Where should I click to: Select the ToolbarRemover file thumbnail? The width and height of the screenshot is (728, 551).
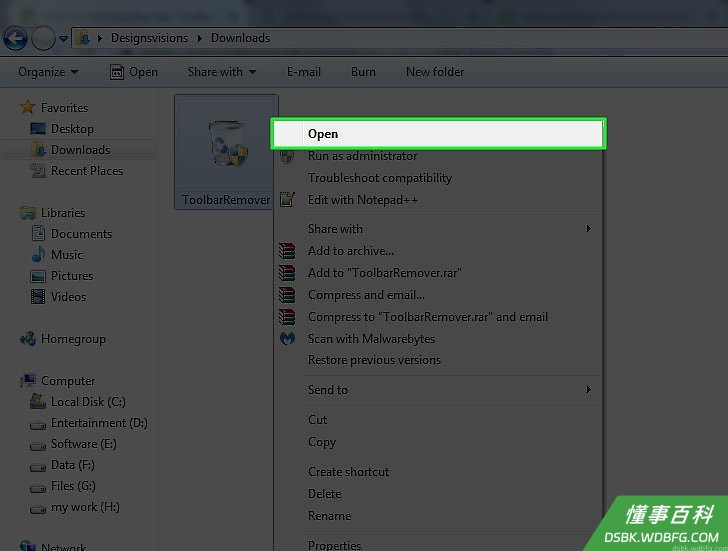click(226, 152)
